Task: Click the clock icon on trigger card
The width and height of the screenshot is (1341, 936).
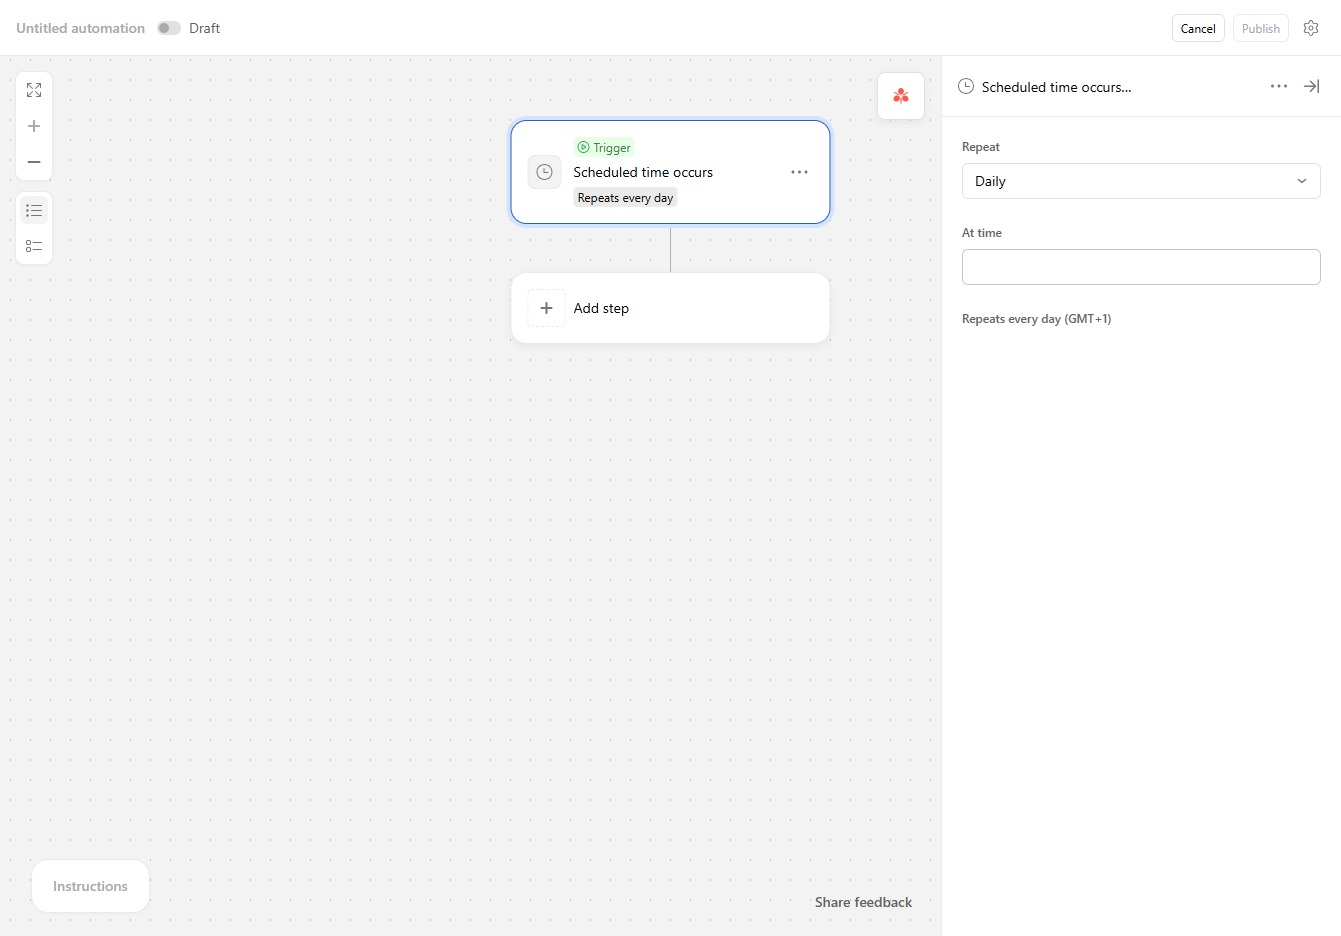Action: point(545,172)
